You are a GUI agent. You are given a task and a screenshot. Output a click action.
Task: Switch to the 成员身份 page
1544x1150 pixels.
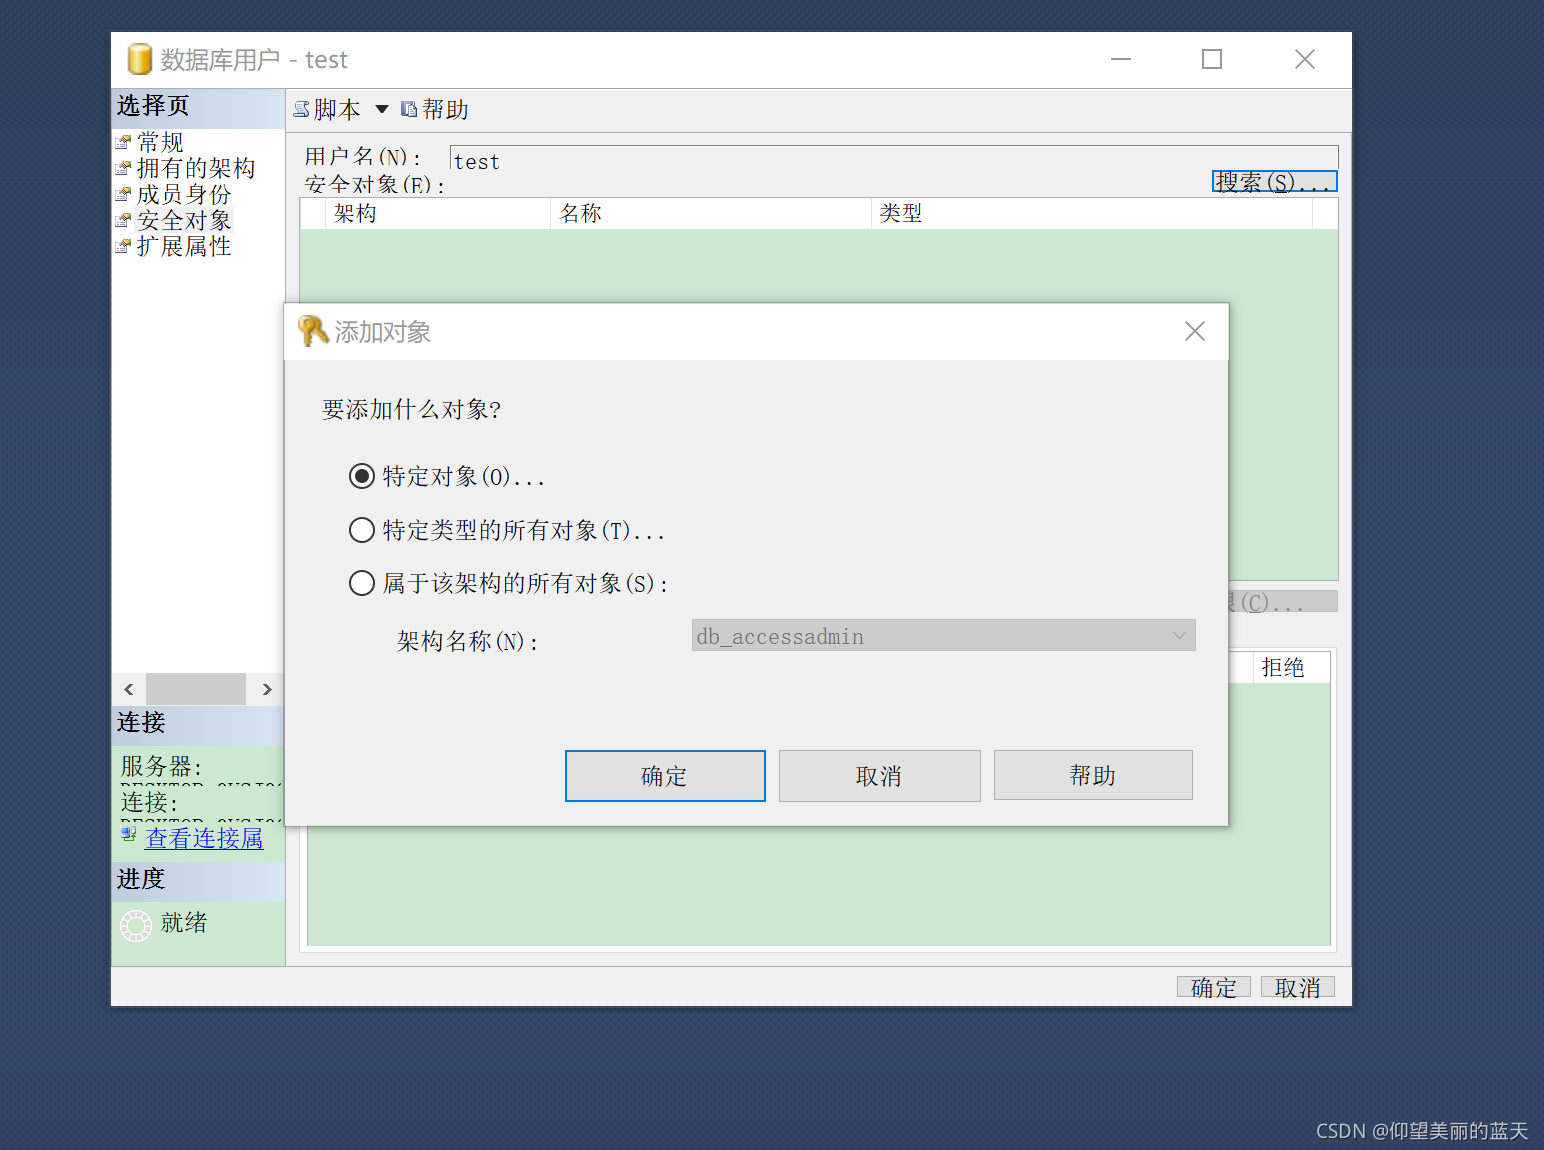[x=183, y=194]
